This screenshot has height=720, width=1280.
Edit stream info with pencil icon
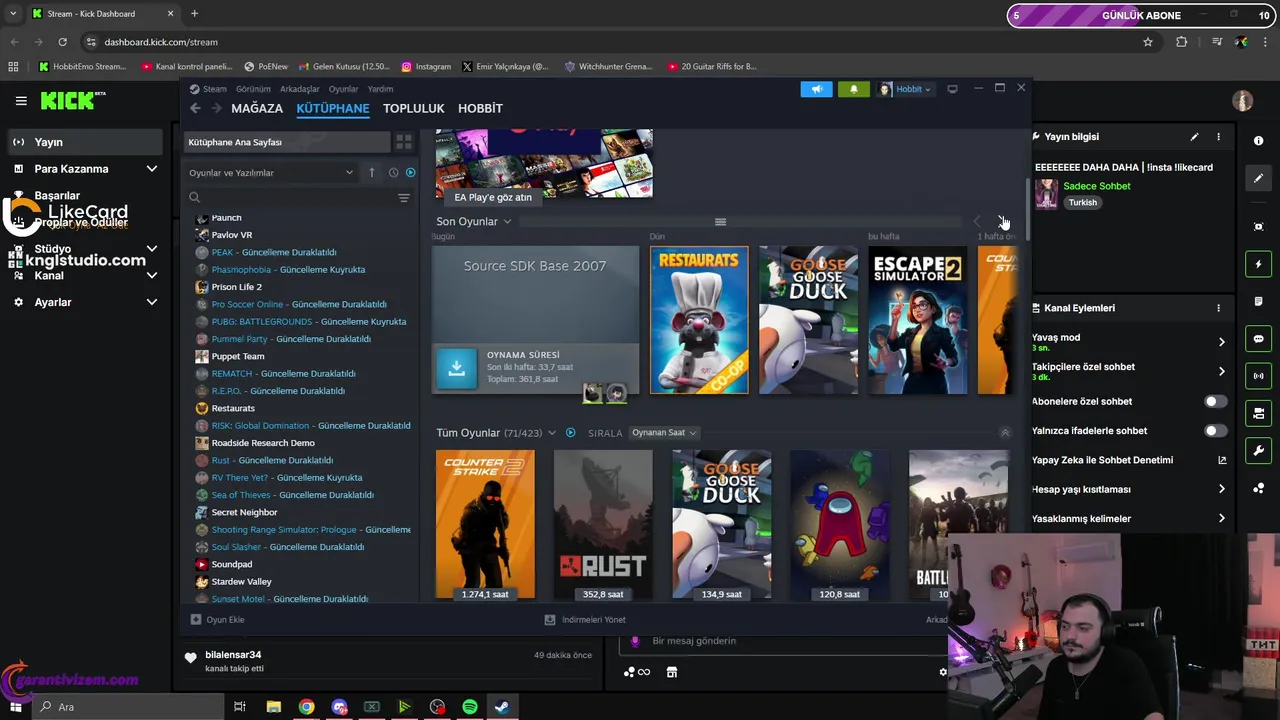point(1194,137)
